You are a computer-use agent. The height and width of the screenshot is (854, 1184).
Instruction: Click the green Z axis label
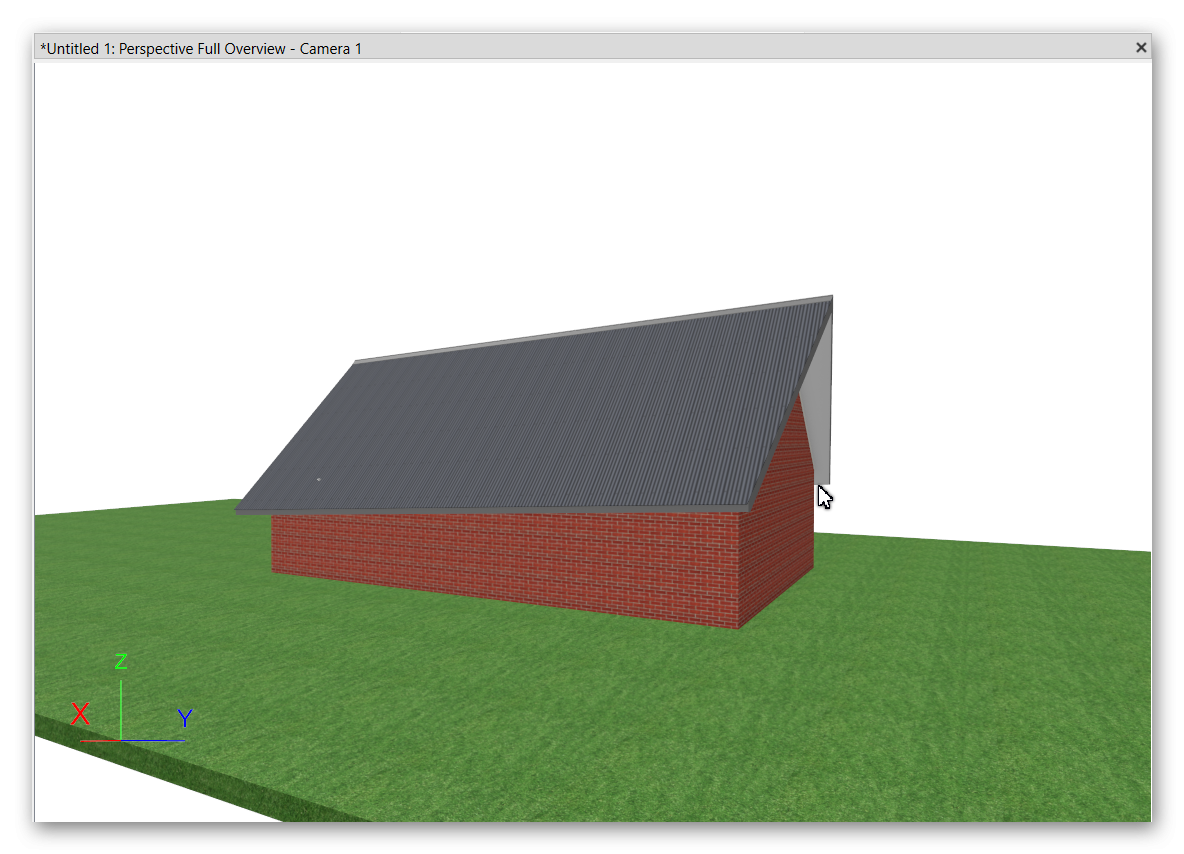click(x=121, y=662)
